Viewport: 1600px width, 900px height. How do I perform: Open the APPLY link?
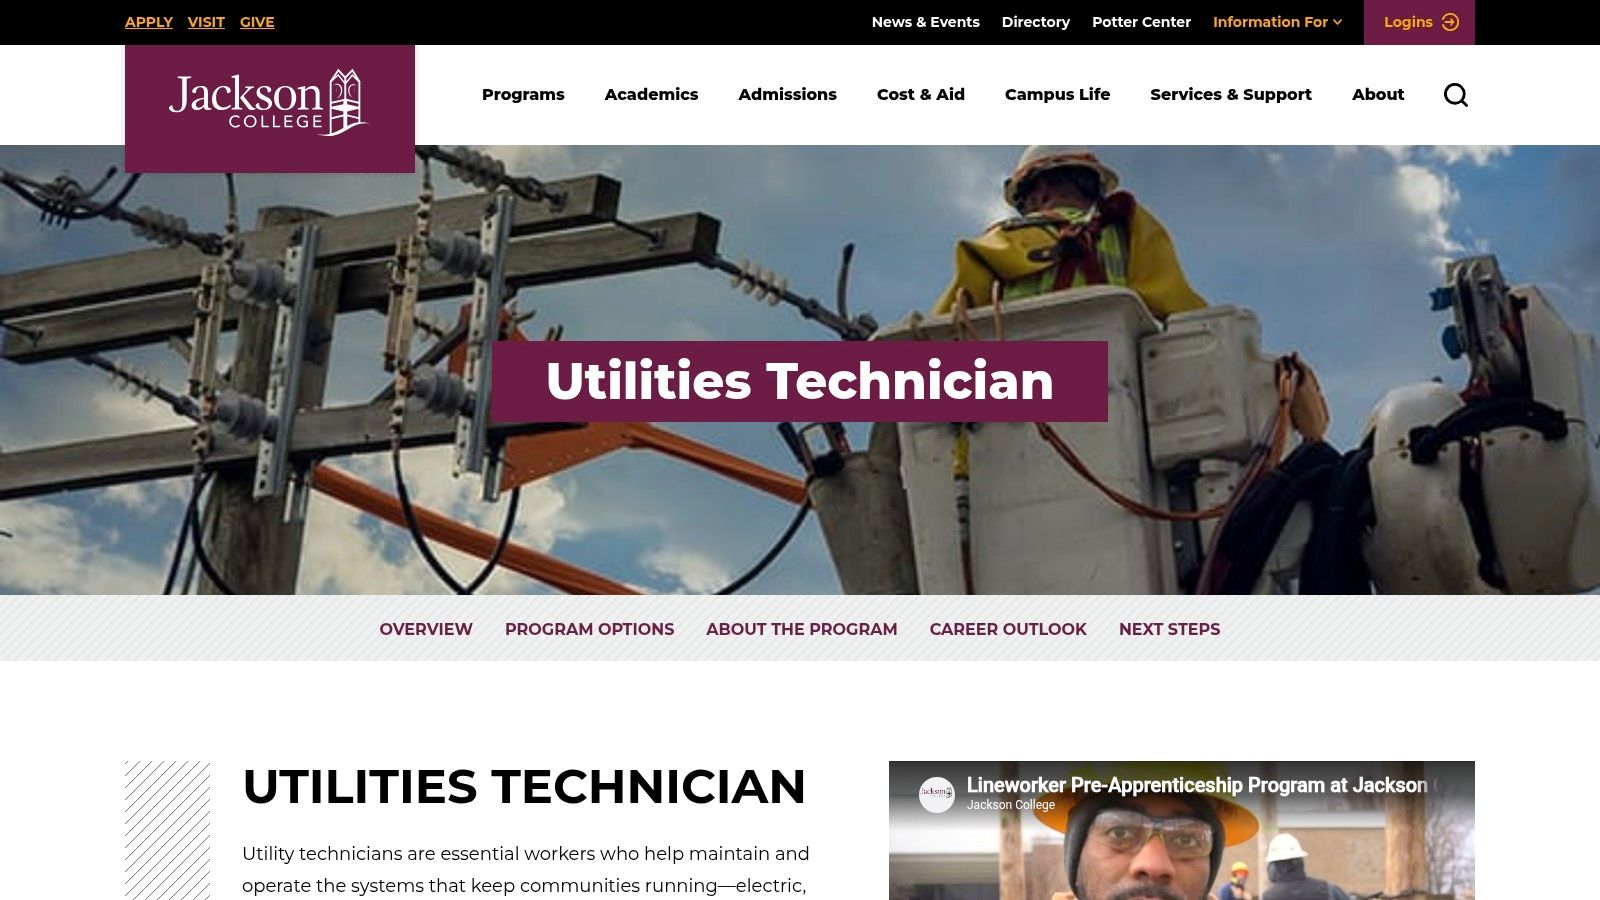coord(148,21)
